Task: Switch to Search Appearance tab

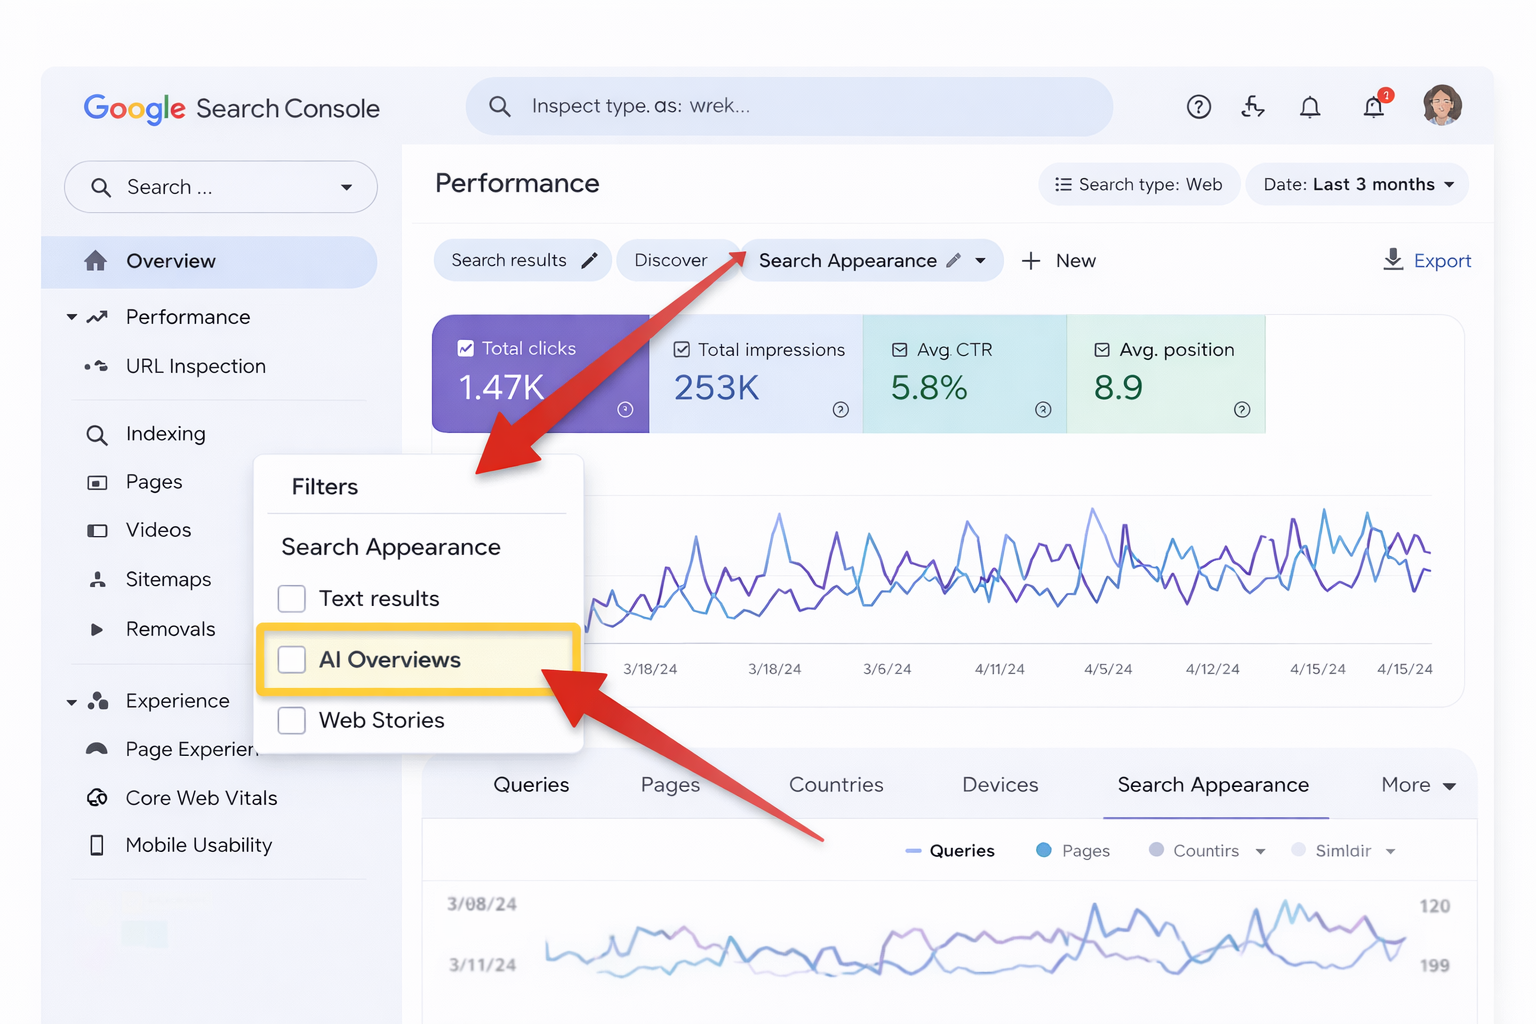Action: point(1213,785)
